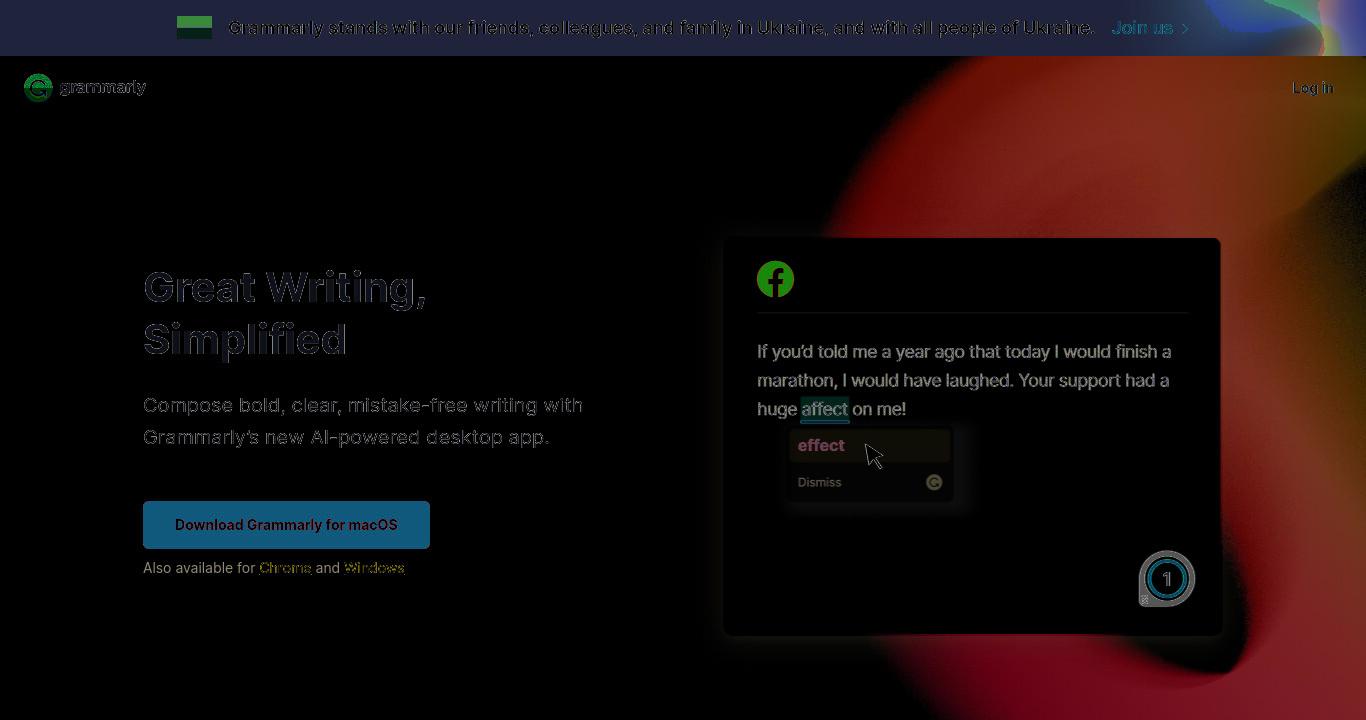Open the Chrome availability link

coord(285,568)
